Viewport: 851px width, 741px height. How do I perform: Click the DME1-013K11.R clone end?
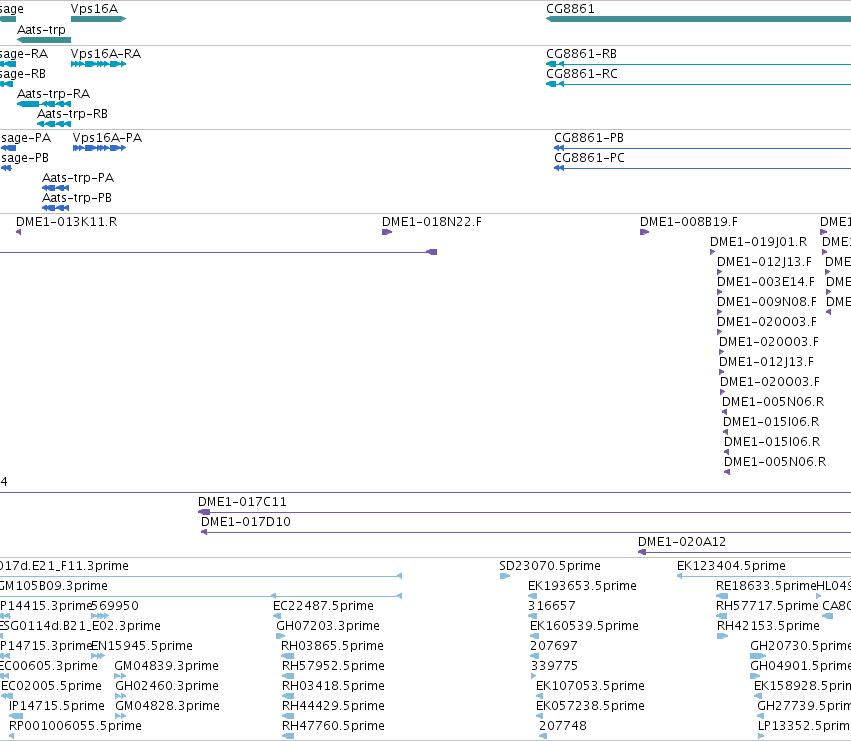click(x=66, y=222)
